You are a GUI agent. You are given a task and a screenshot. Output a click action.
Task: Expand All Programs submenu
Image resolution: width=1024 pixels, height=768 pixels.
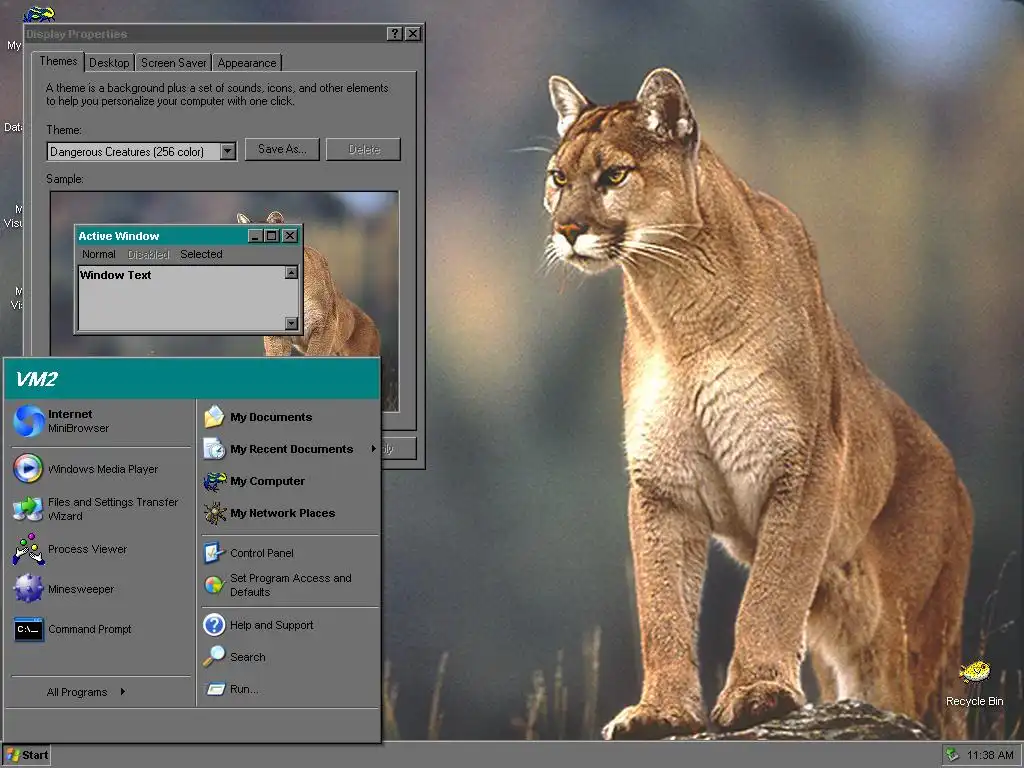click(85, 692)
